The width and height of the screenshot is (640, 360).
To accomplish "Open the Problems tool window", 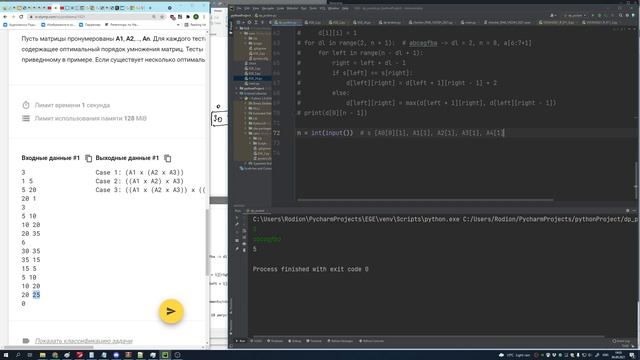I will point(276,341).
